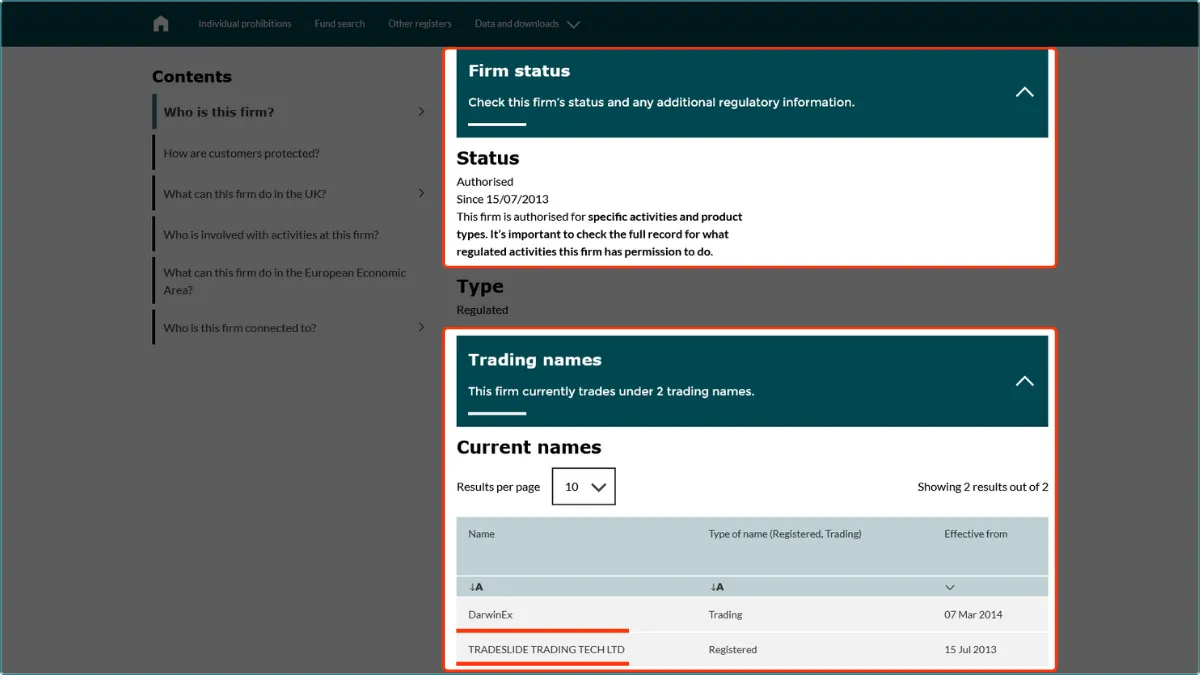1200x675 pixels.
Task: Click sort chevron under Effective from
Action: 950,587
